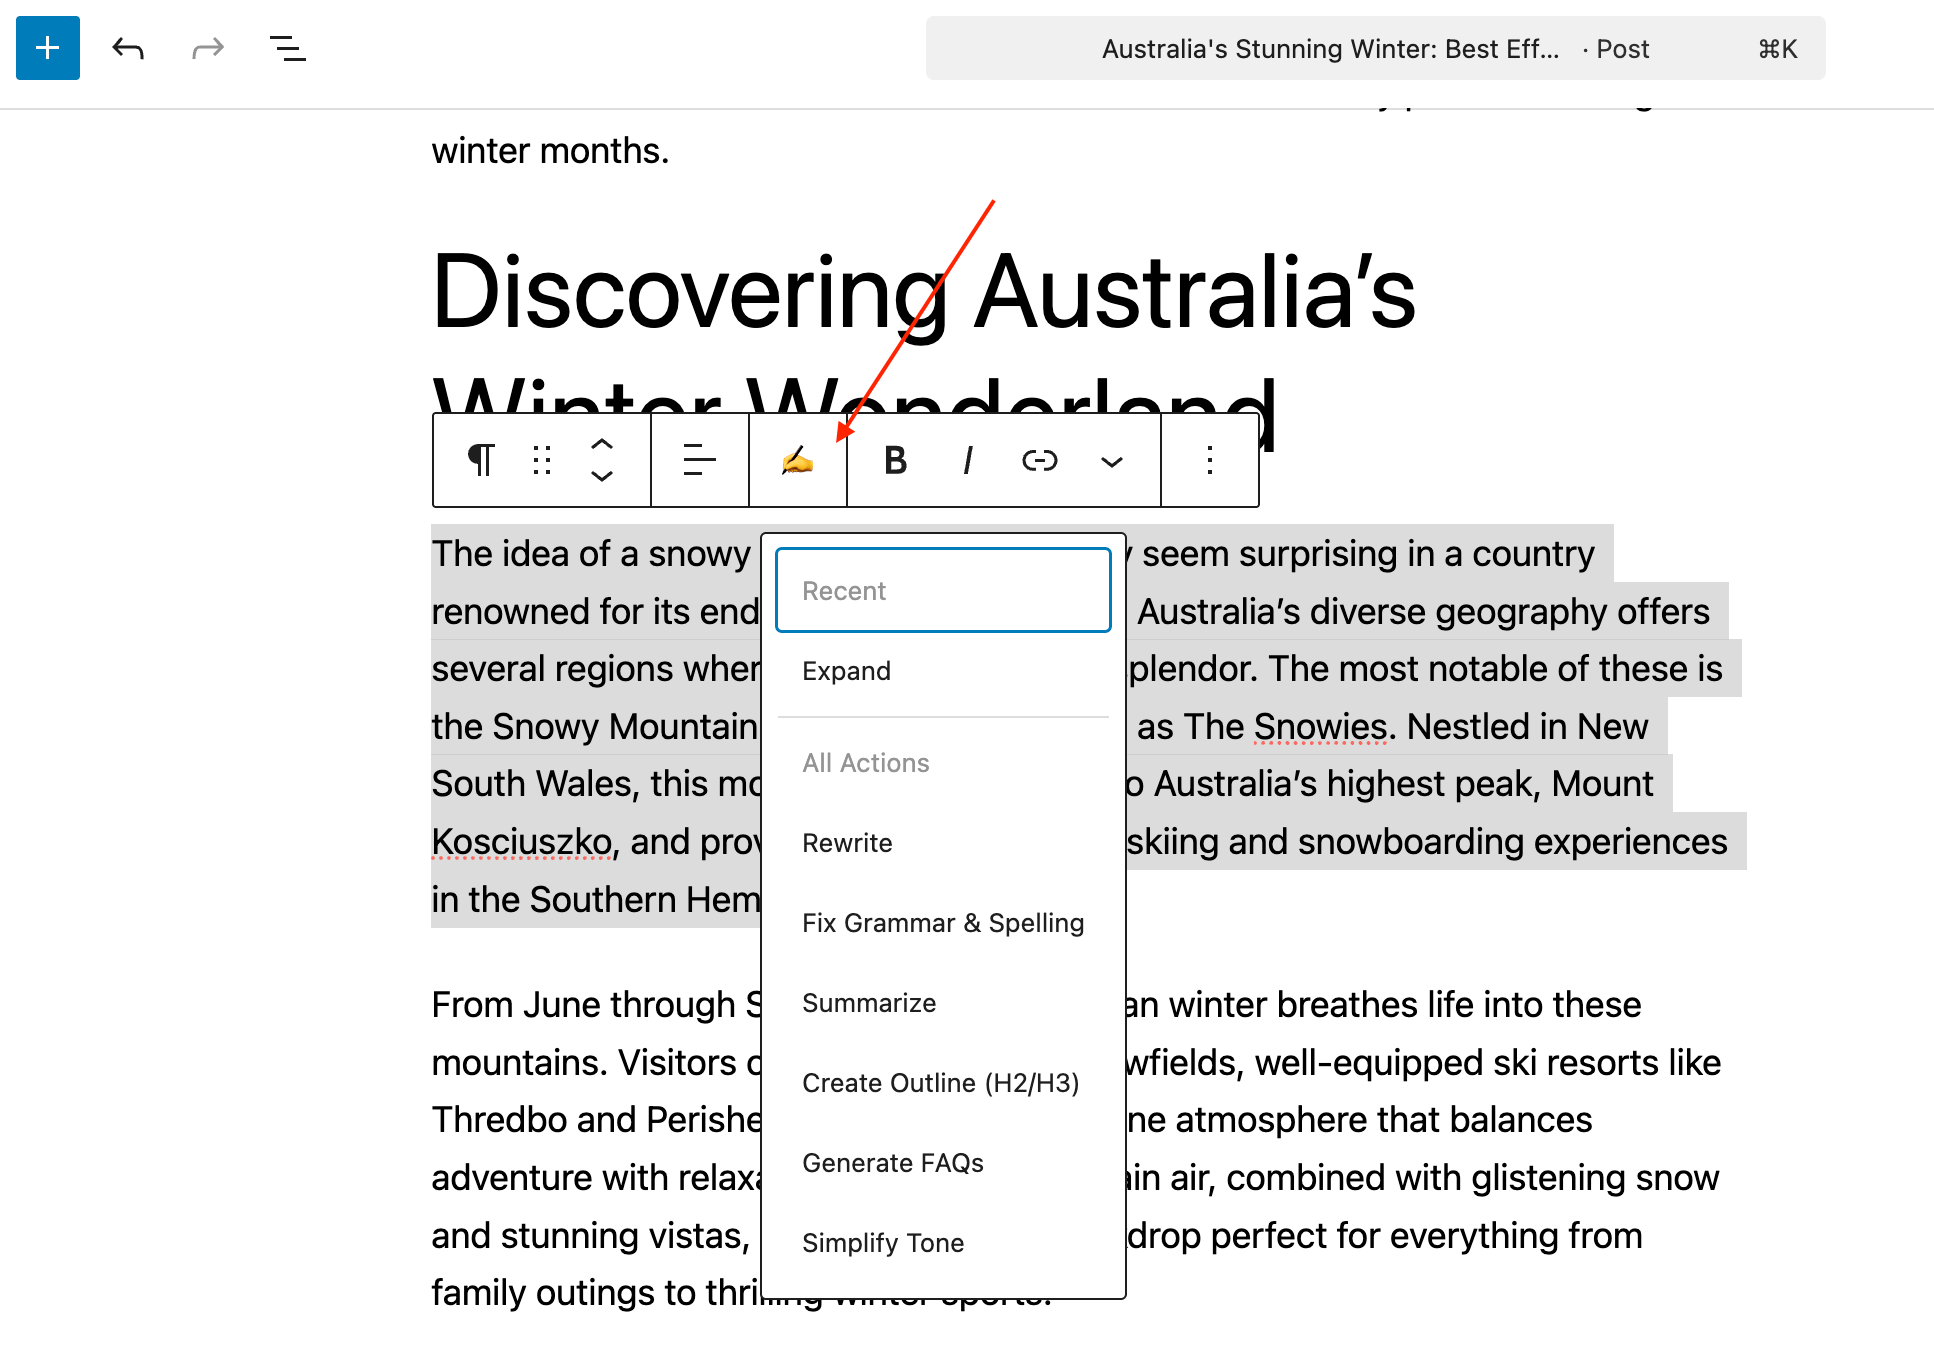Click the blue block inserter plus button
The image size is (1934, 1360).
pyautogui.click(x=47, y=48)
